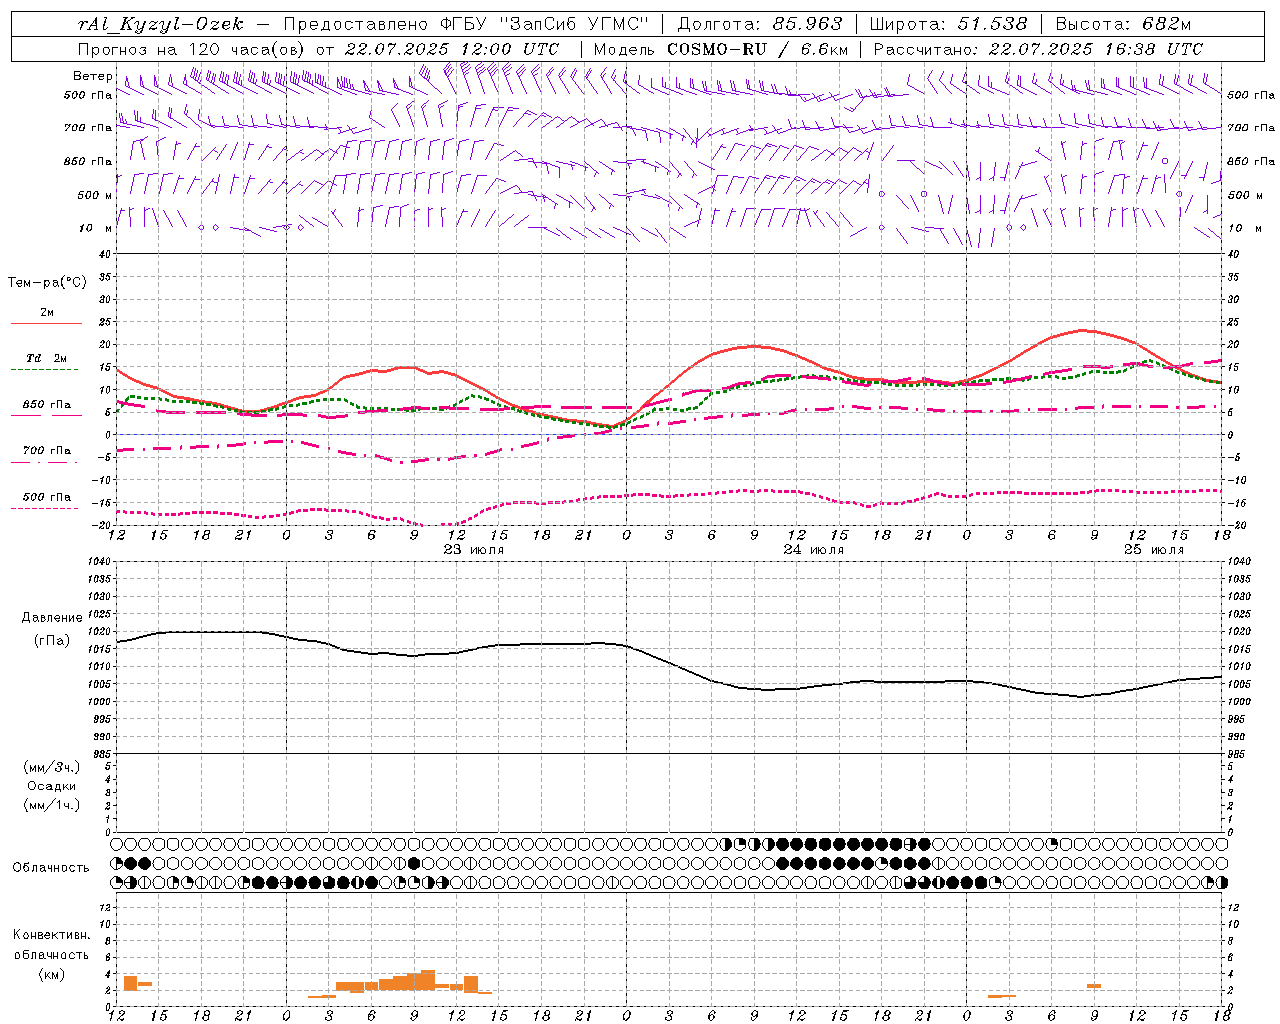Click the 'Давление' pressure panel label
The width and height of the screenshot is (1280, 1024).
[52, 618]
